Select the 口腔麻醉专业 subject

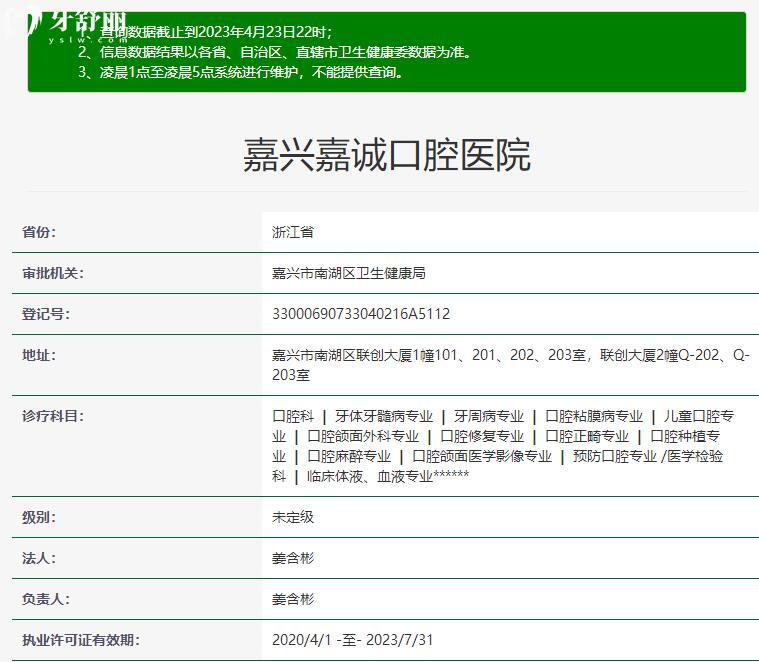[x=349, y=456]
